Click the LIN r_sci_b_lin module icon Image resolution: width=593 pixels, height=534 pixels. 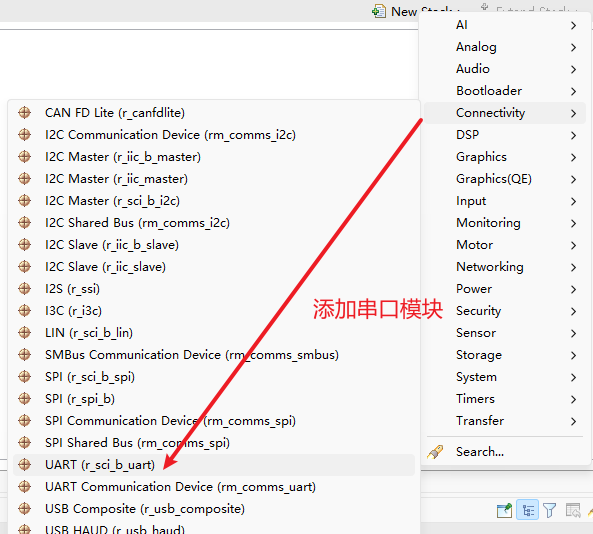(25, 332)
